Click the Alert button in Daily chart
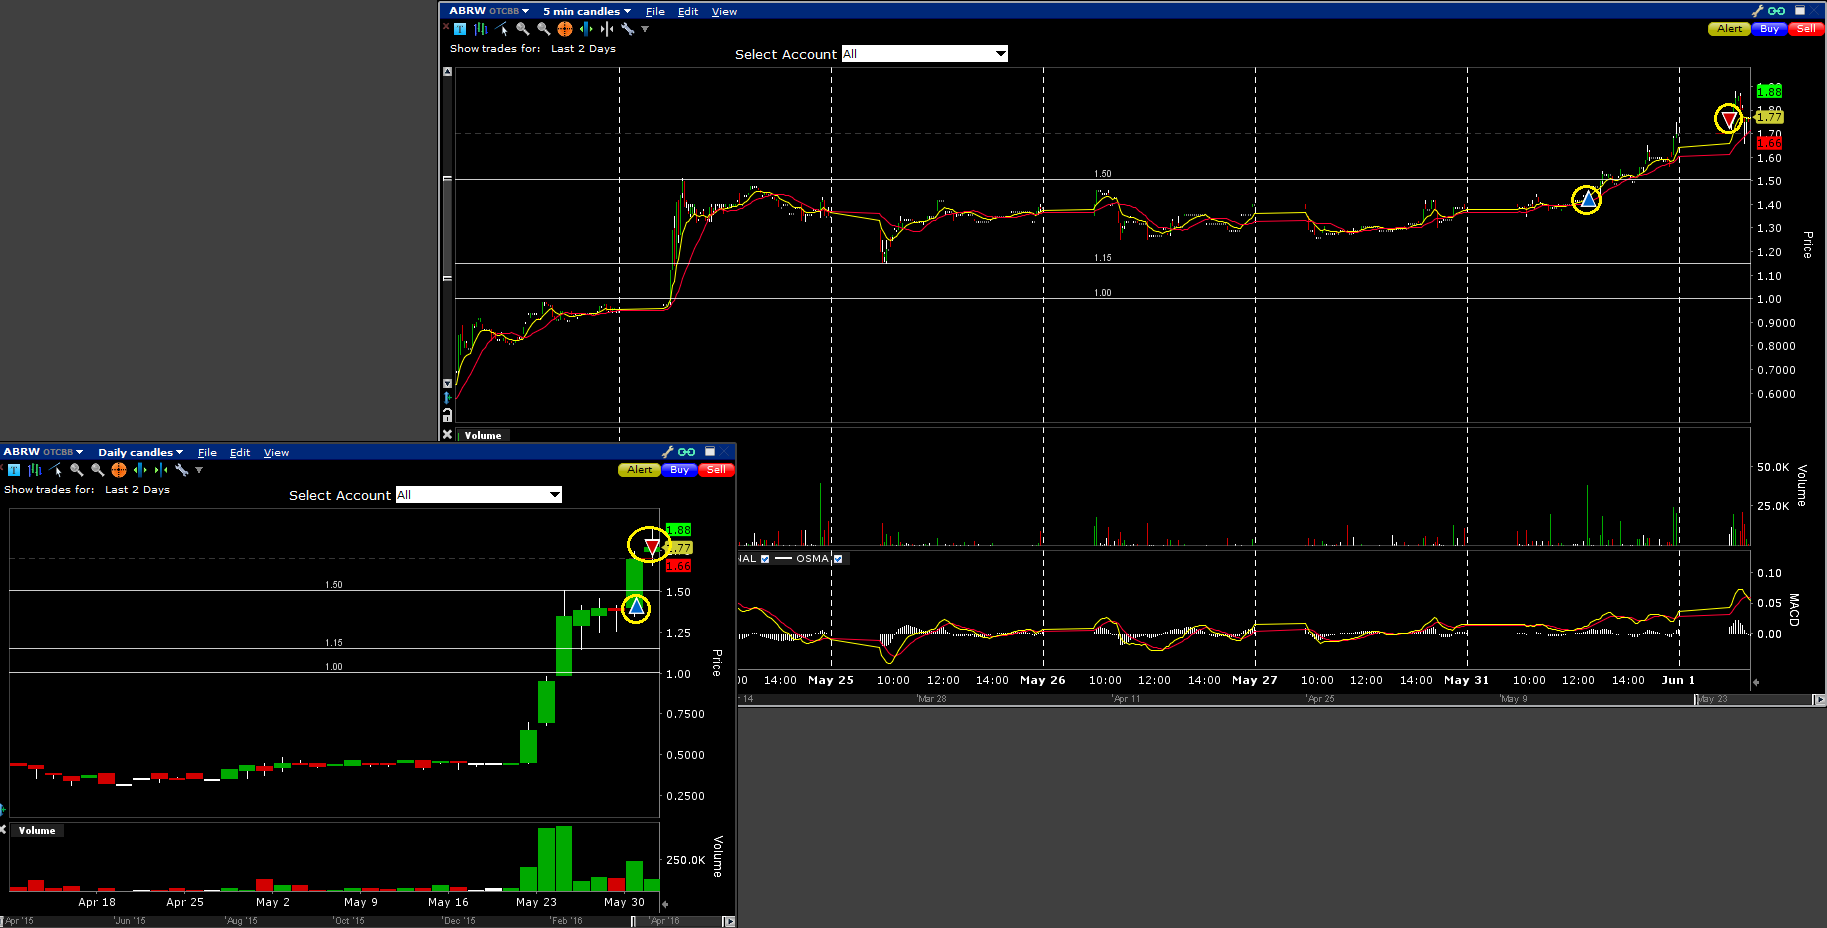The image size is (1827, 928). [x=639, y=470]
